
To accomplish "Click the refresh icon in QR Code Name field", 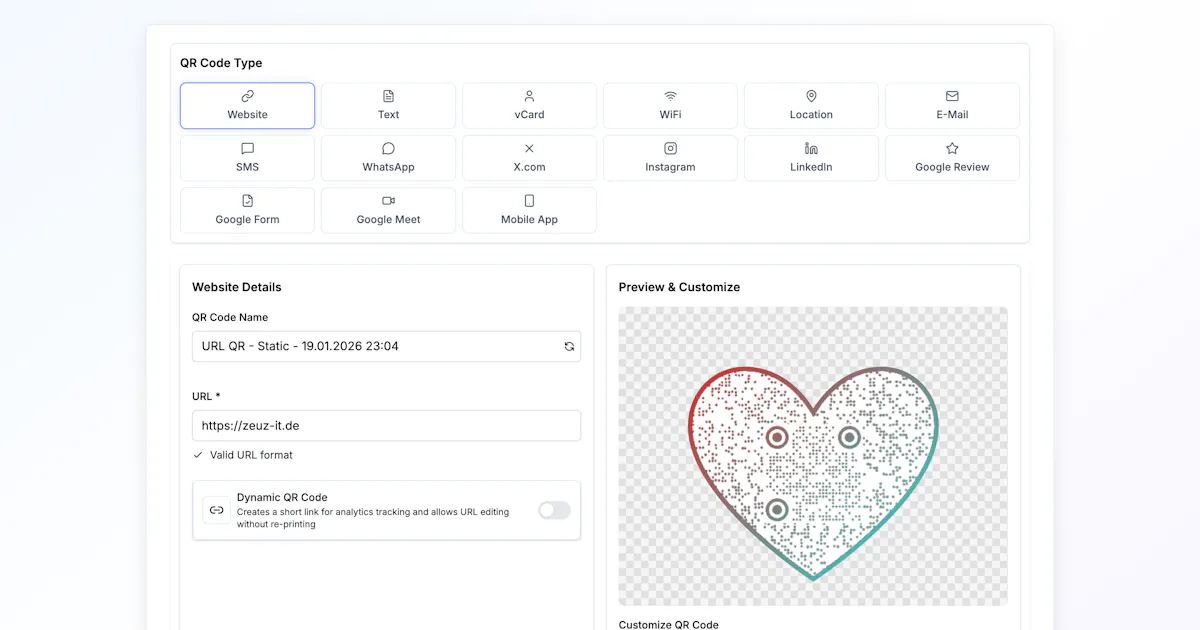I will coord(569,346).
